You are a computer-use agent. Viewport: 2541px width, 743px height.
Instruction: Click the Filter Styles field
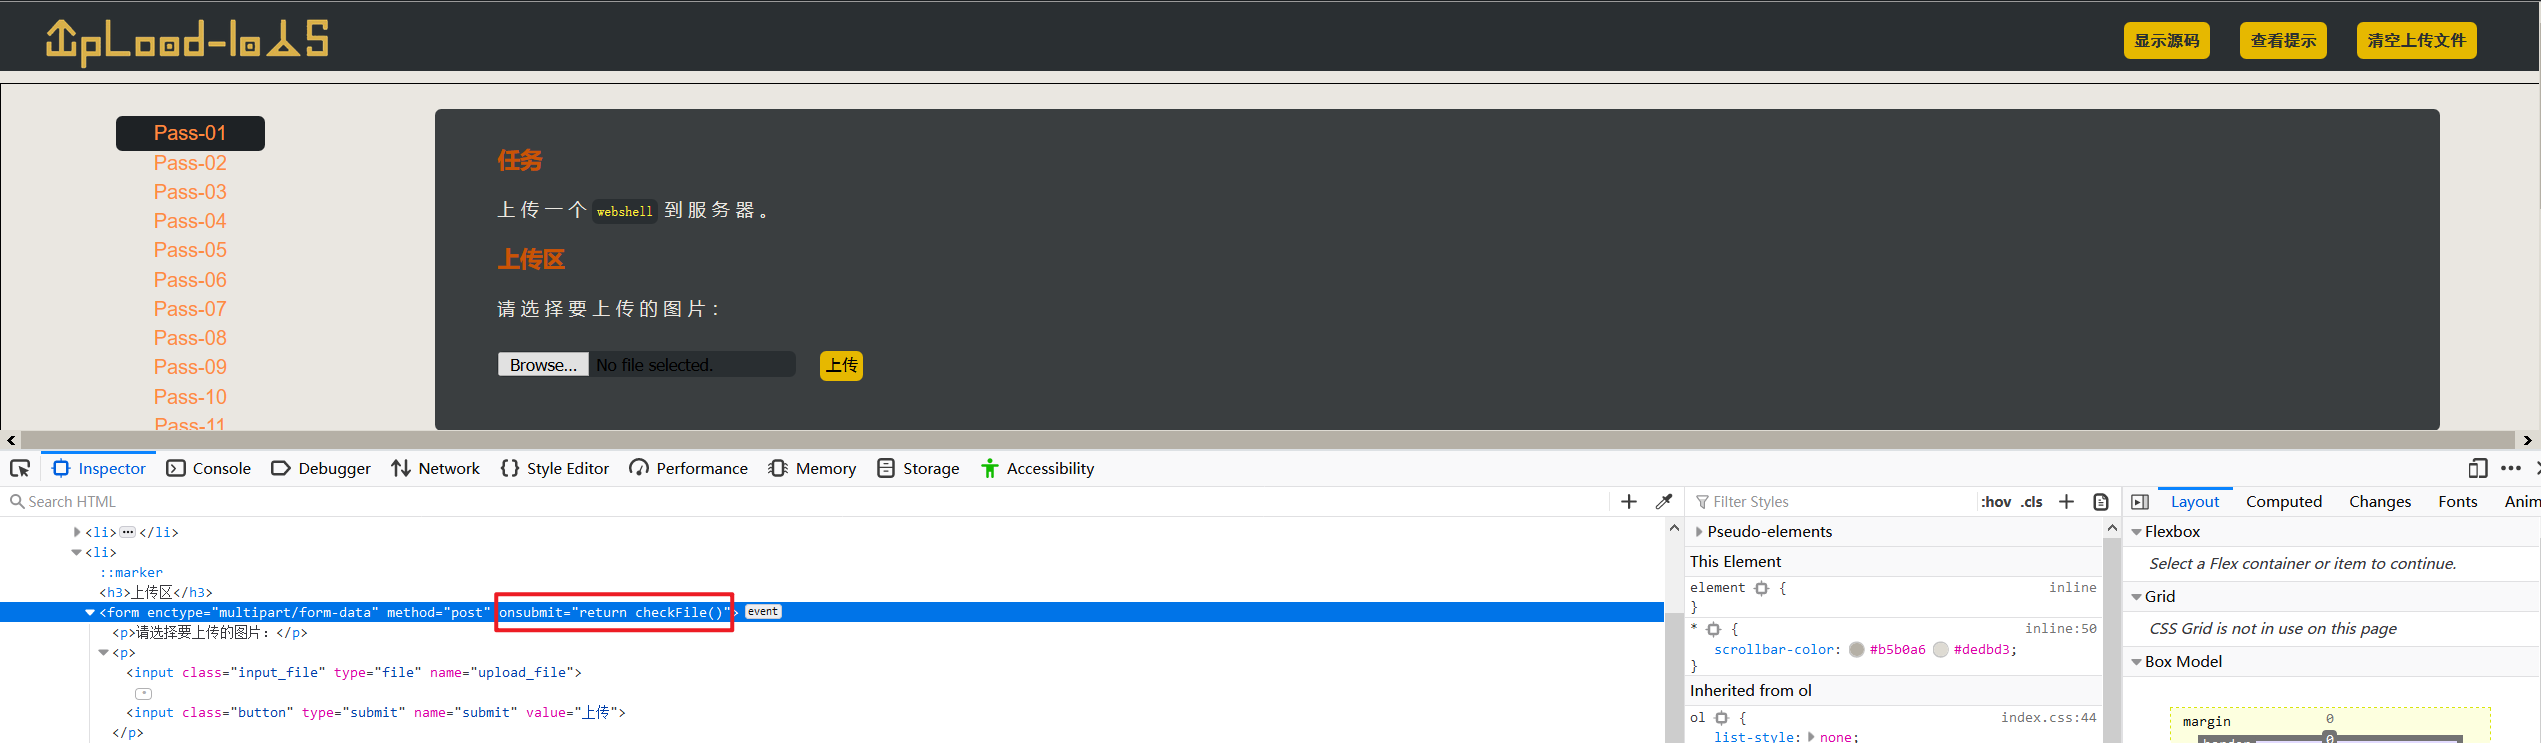click(x=1833, y=501)
